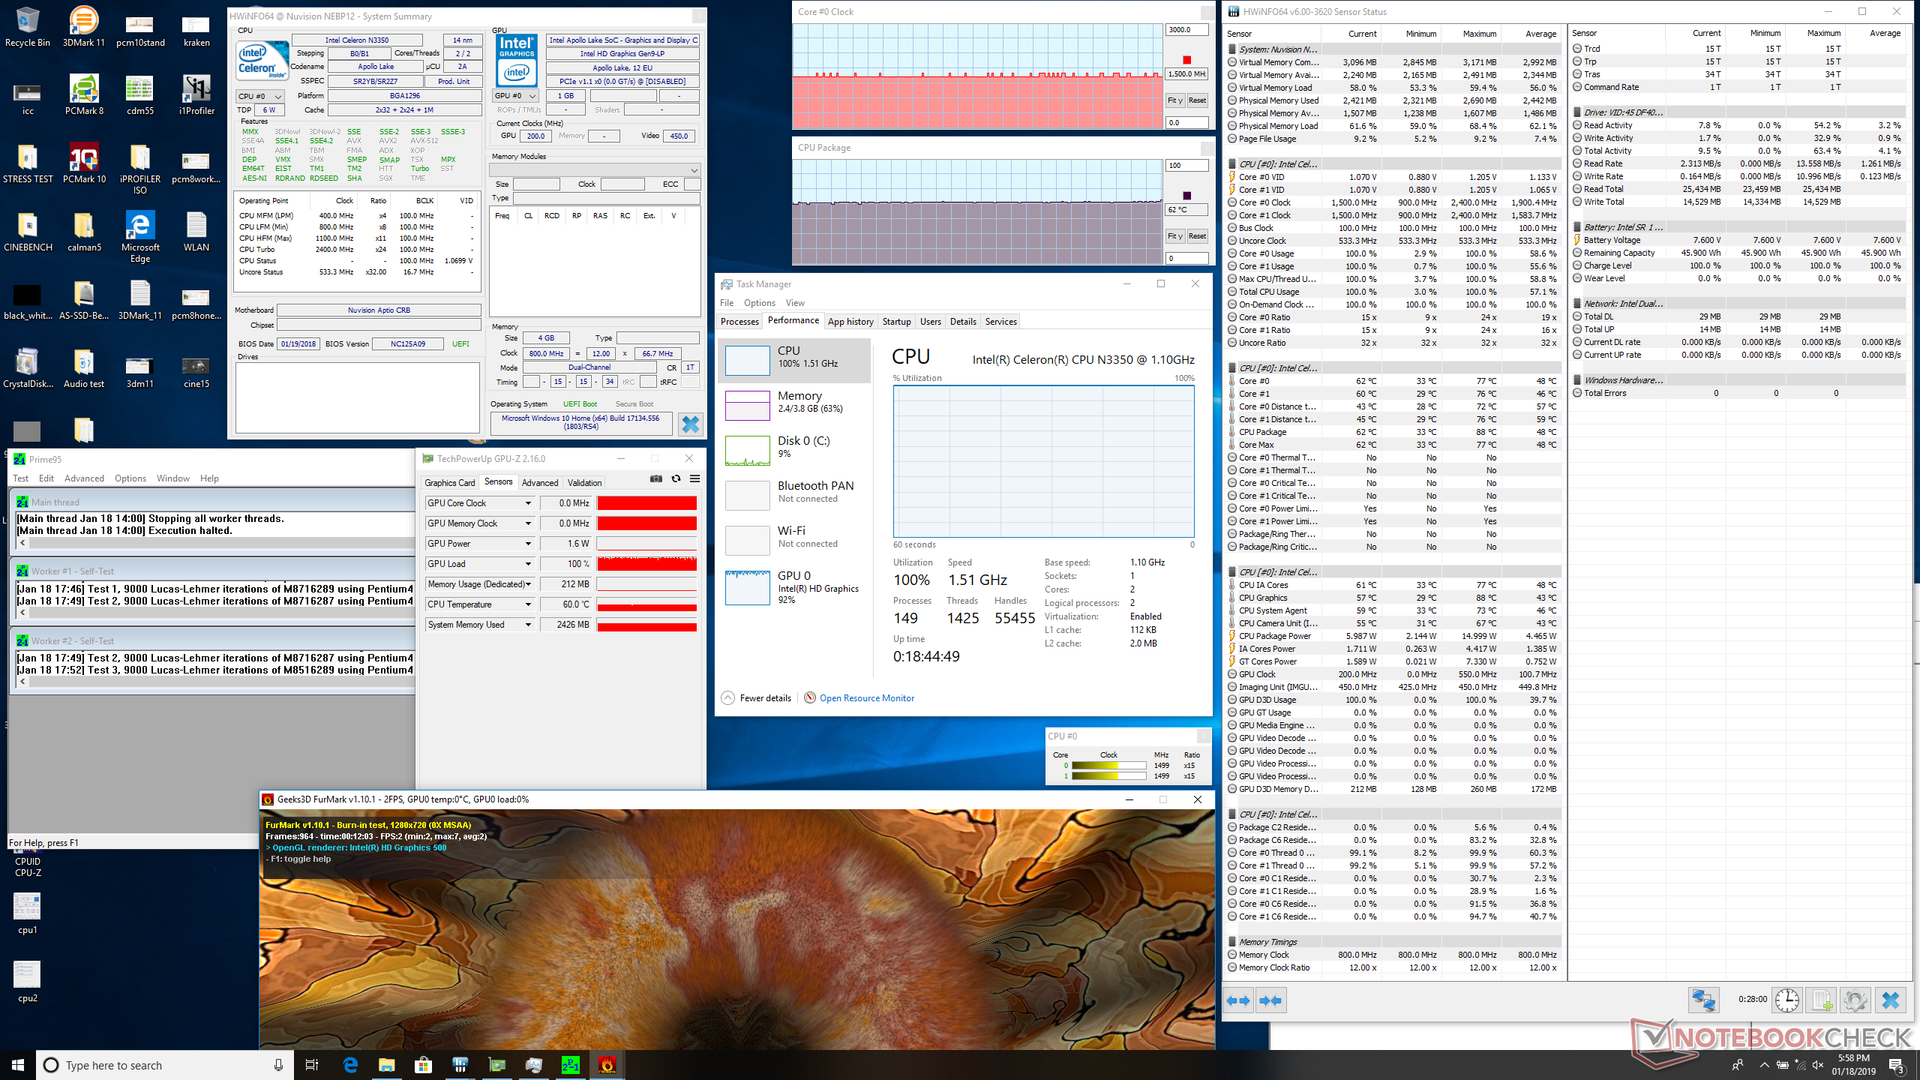This screenshot has height=1080, width=1920.
Task: Click HWiNFO collapse columns arrows icon
Action: (1271, 1001)
